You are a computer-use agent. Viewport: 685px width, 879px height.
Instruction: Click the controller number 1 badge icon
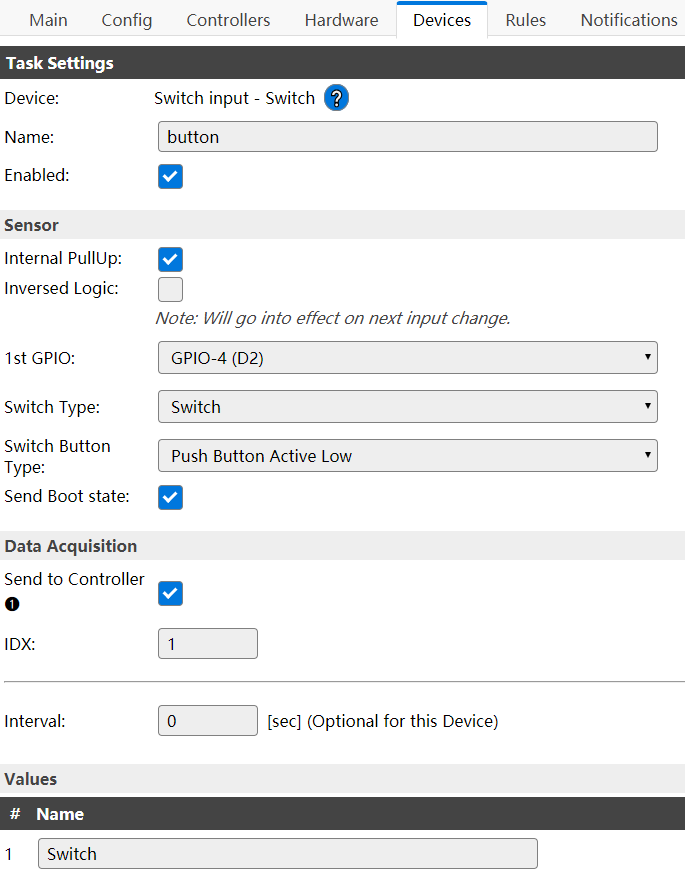[12, 604]
